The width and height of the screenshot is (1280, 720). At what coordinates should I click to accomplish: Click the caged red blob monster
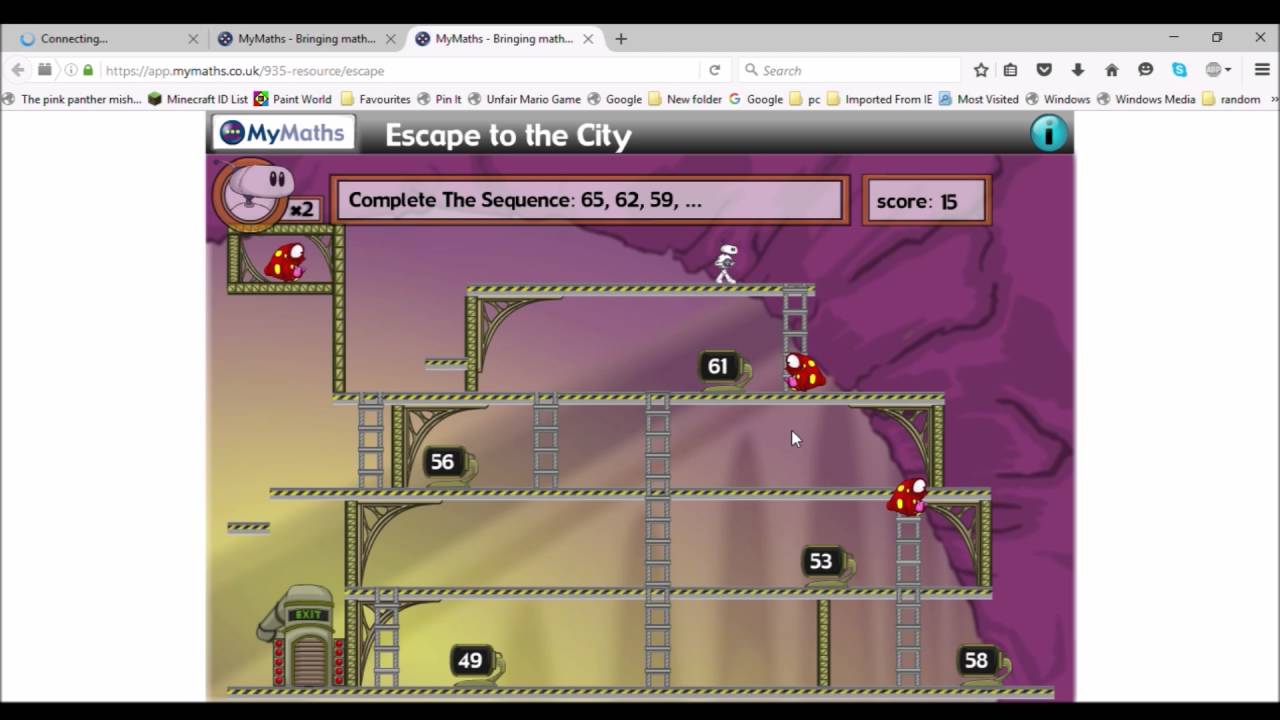pos(286,262)
